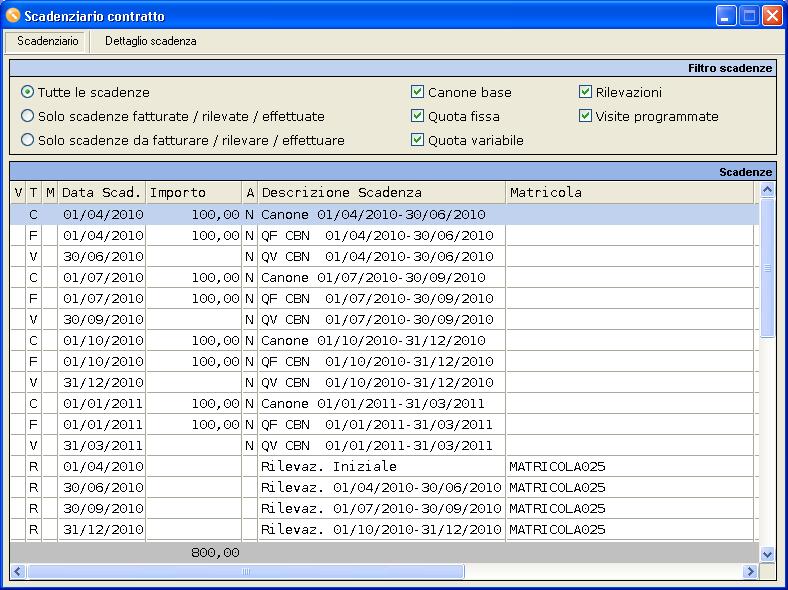
Task: Maximize the Scadenziario contratto window
Action: [749, 16]
